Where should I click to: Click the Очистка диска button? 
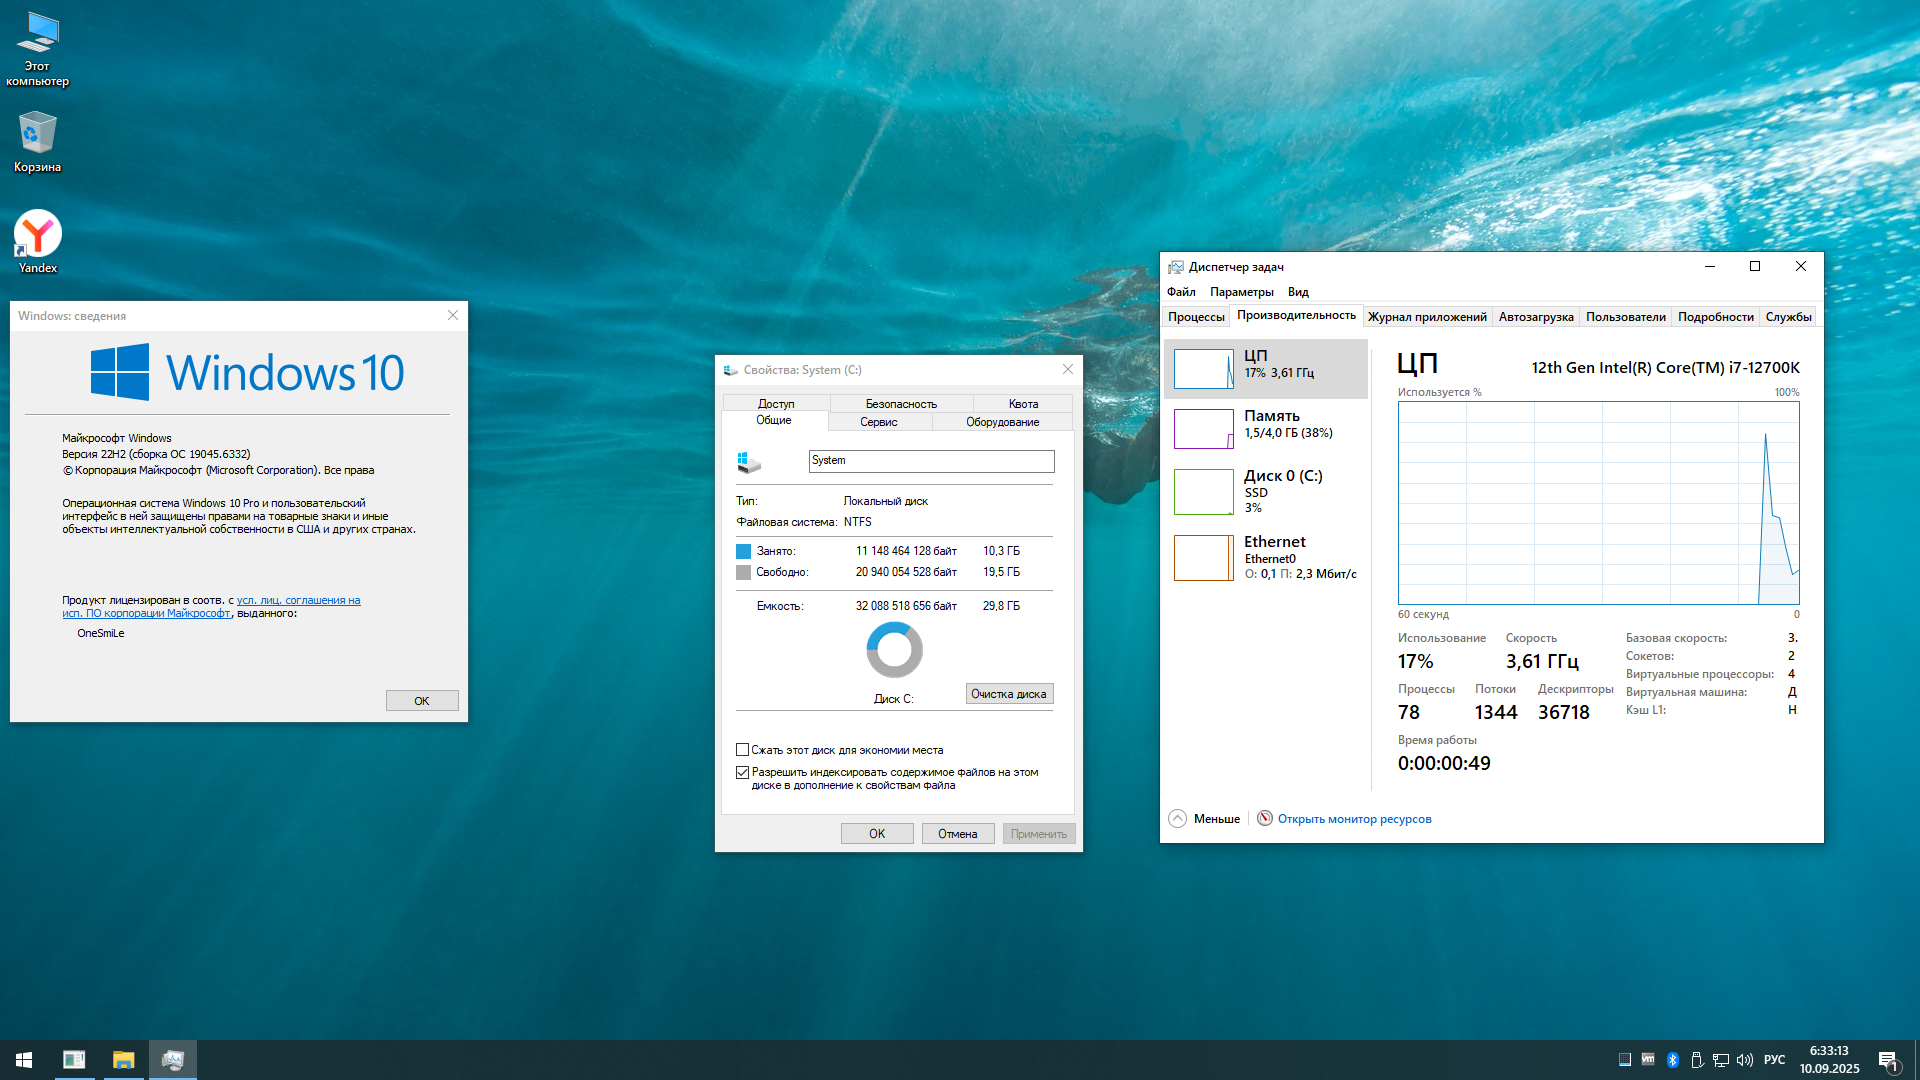1008,694
